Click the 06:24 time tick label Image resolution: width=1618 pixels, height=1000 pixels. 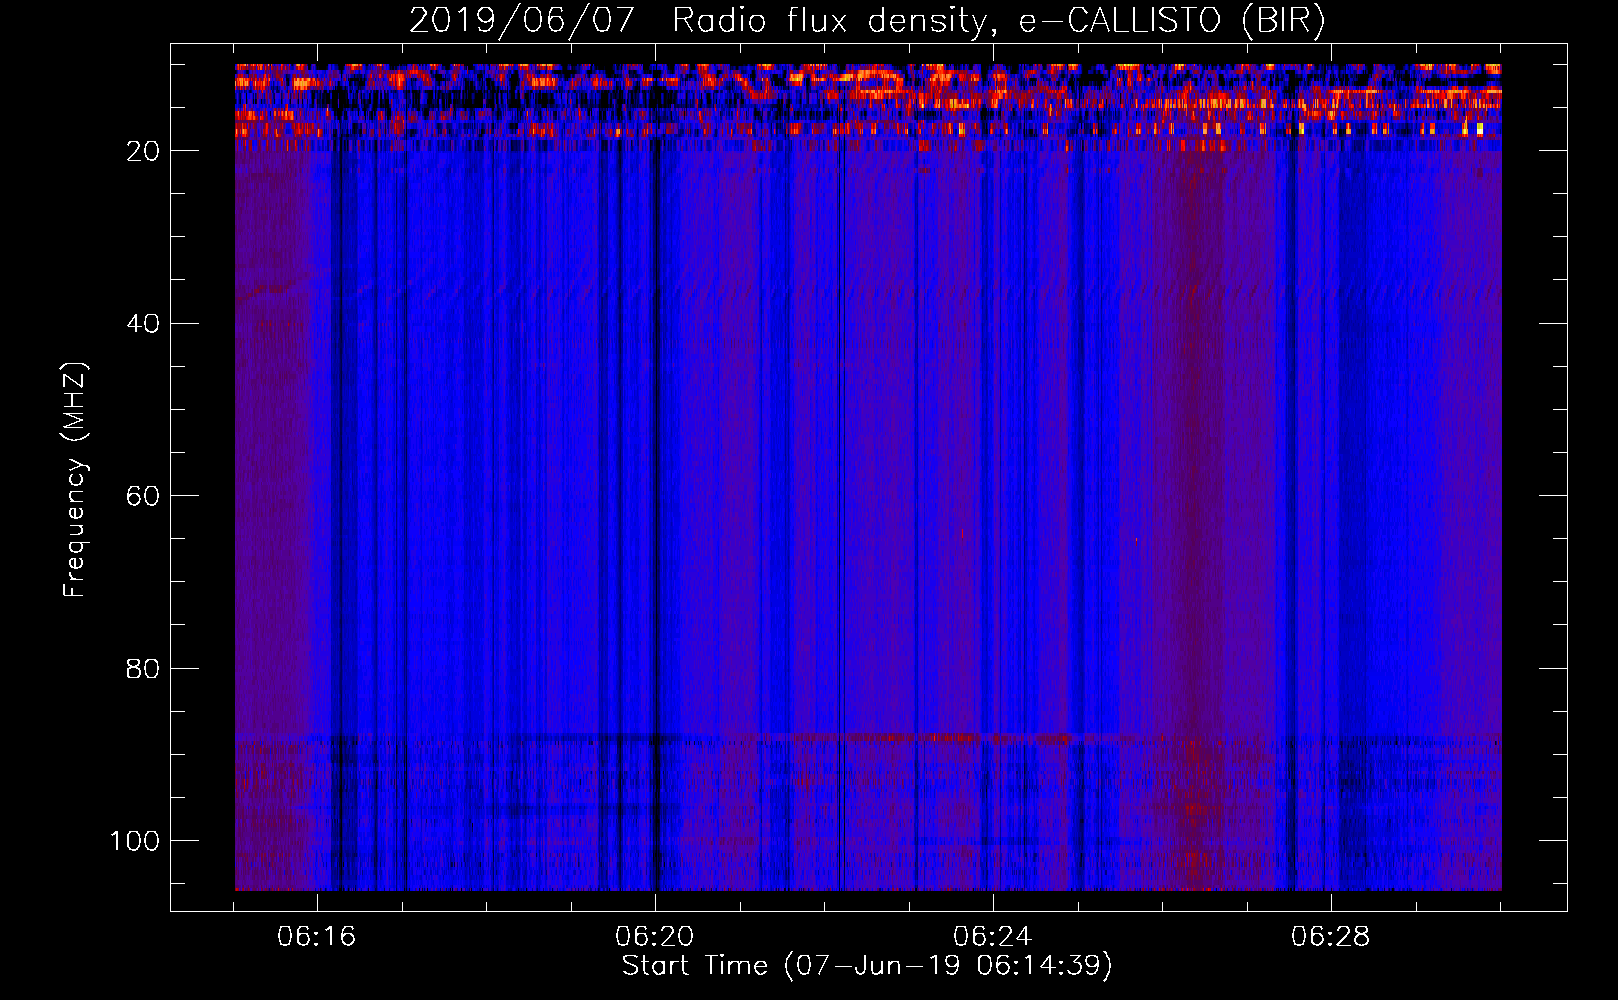(x=993, y=937)
